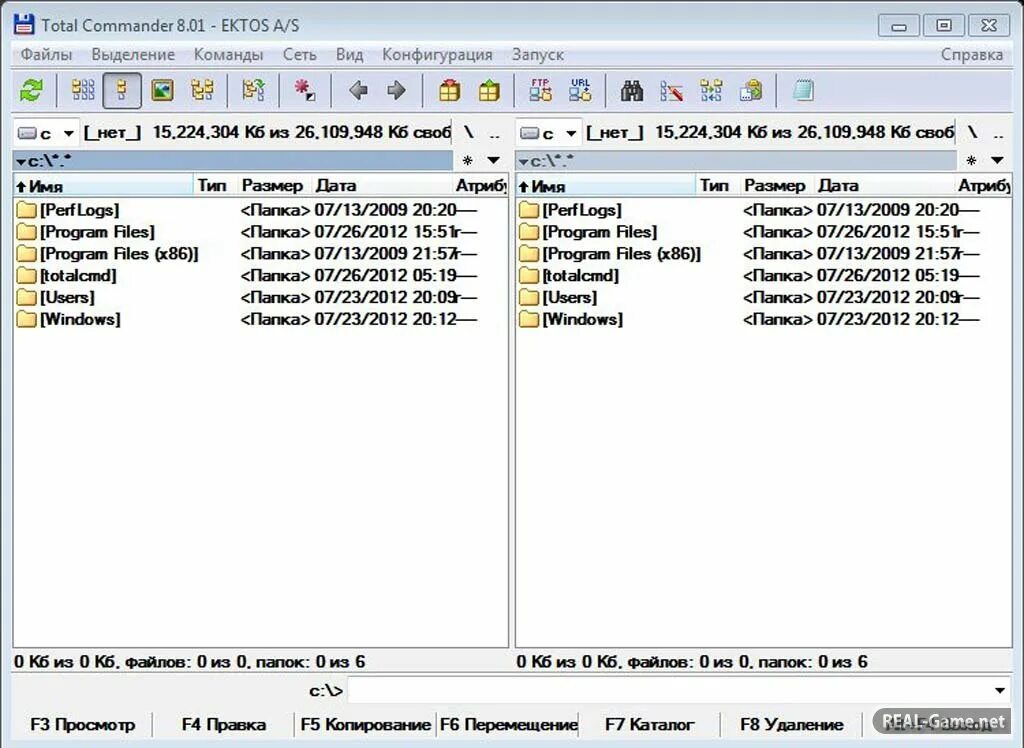The height and width of the screenshot is (748, 1024).
Task: Open right panel directory history arrow
Action: pyautogui.click(x=997, y=160)
